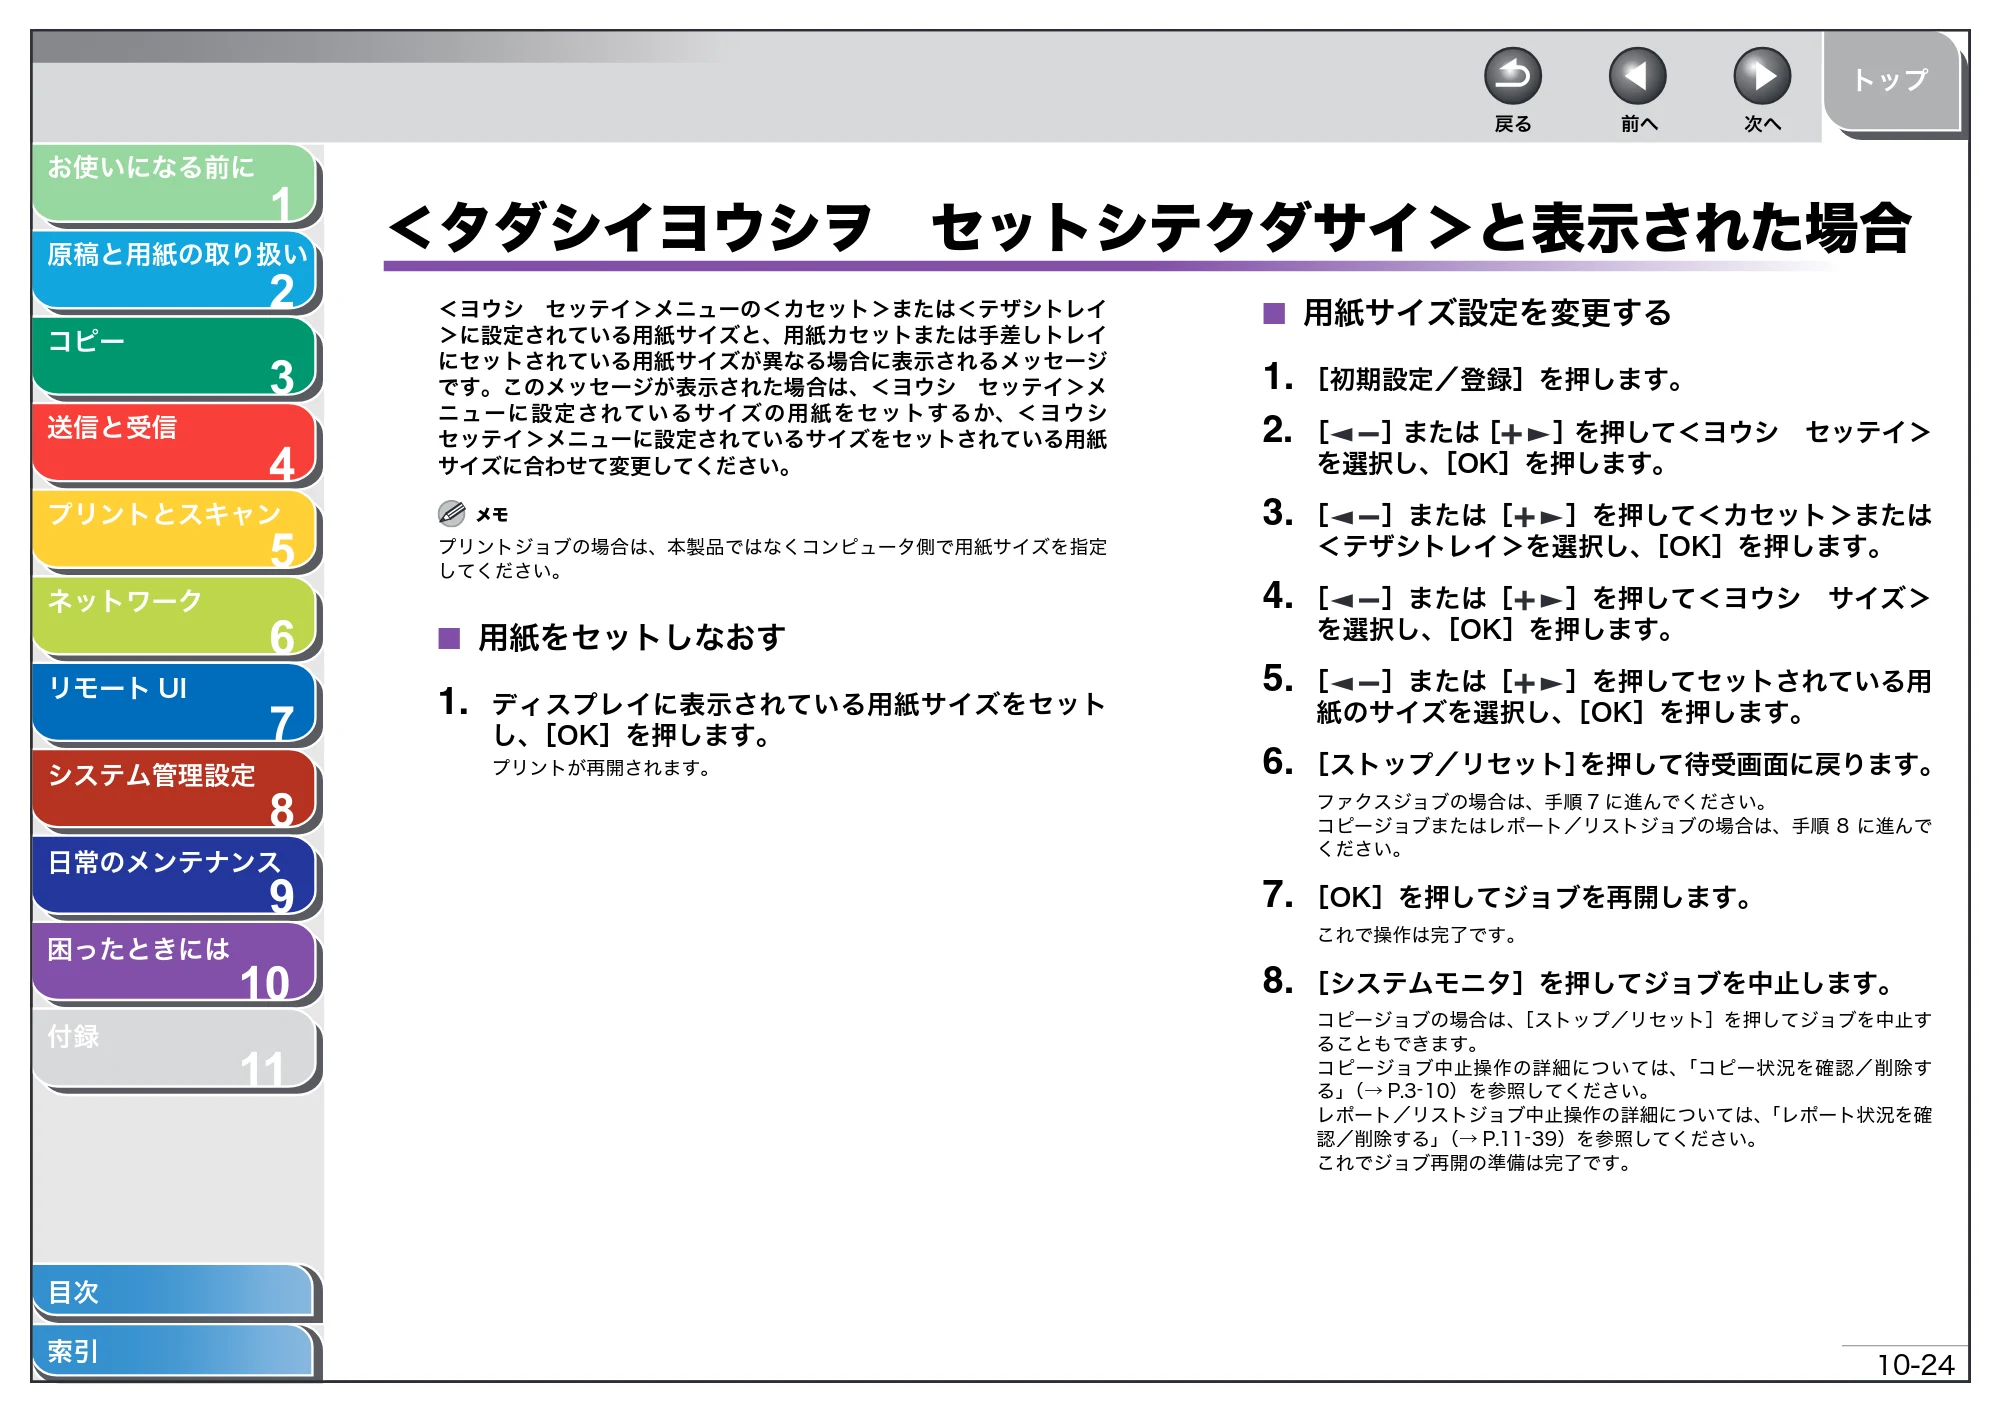Click the note プリントが再開されます。
The height and width of the screenshot is (1414, 2000).
601,768
